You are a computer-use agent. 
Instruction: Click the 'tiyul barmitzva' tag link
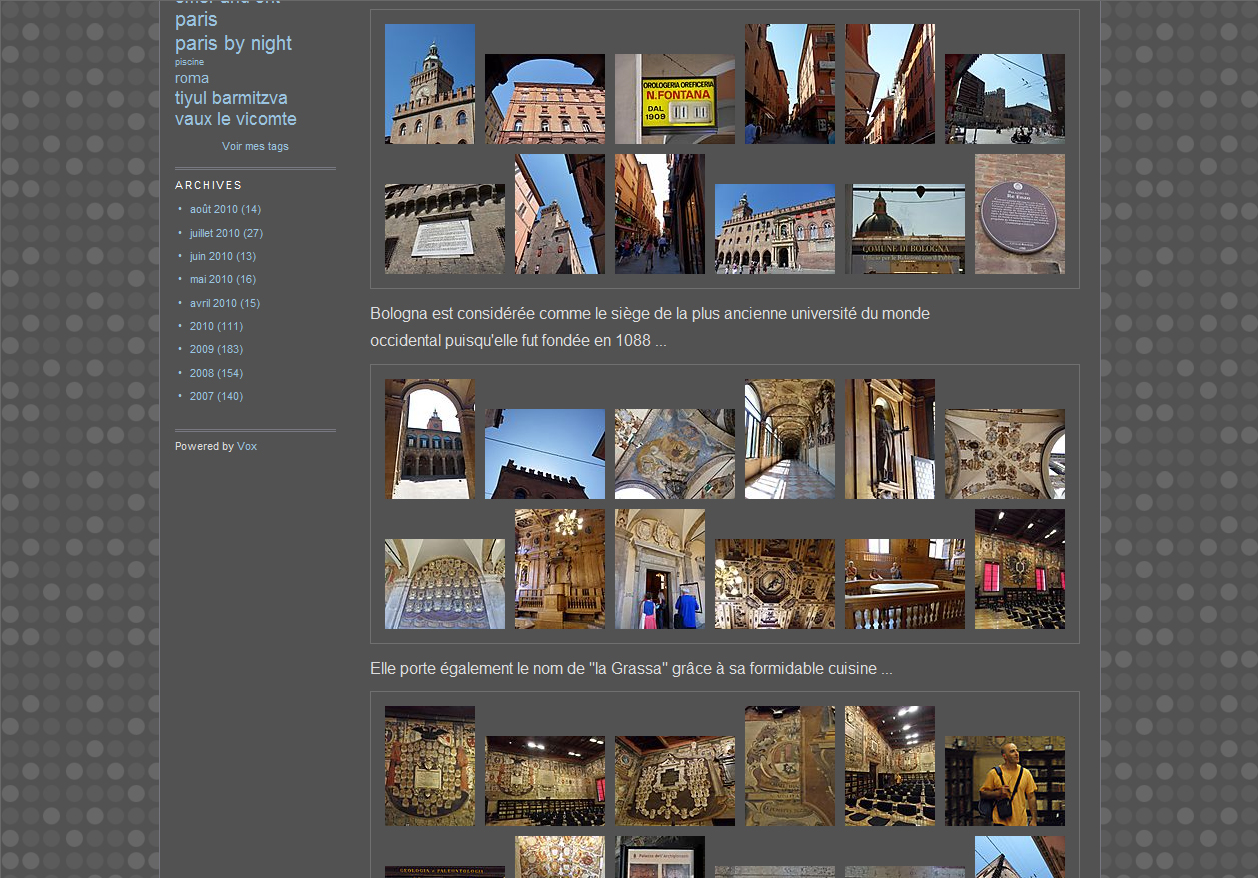231,98
